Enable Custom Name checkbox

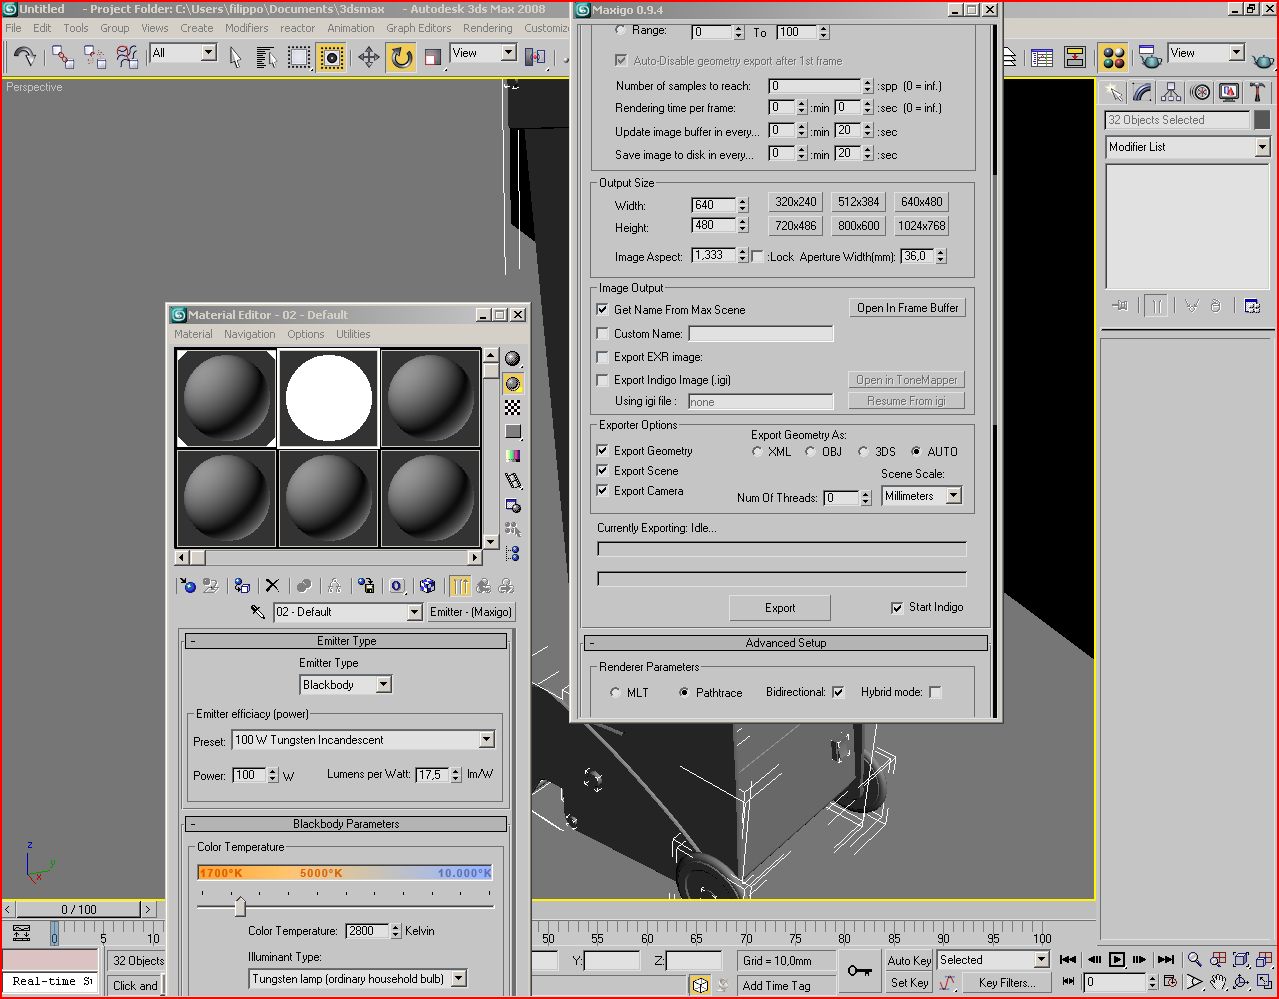coord(602,334)
